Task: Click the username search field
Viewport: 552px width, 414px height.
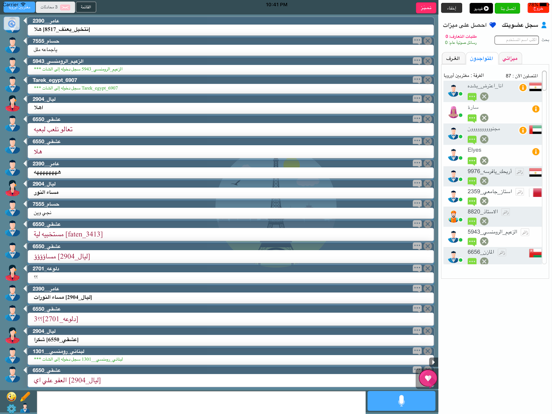Action: click(516, 40)
